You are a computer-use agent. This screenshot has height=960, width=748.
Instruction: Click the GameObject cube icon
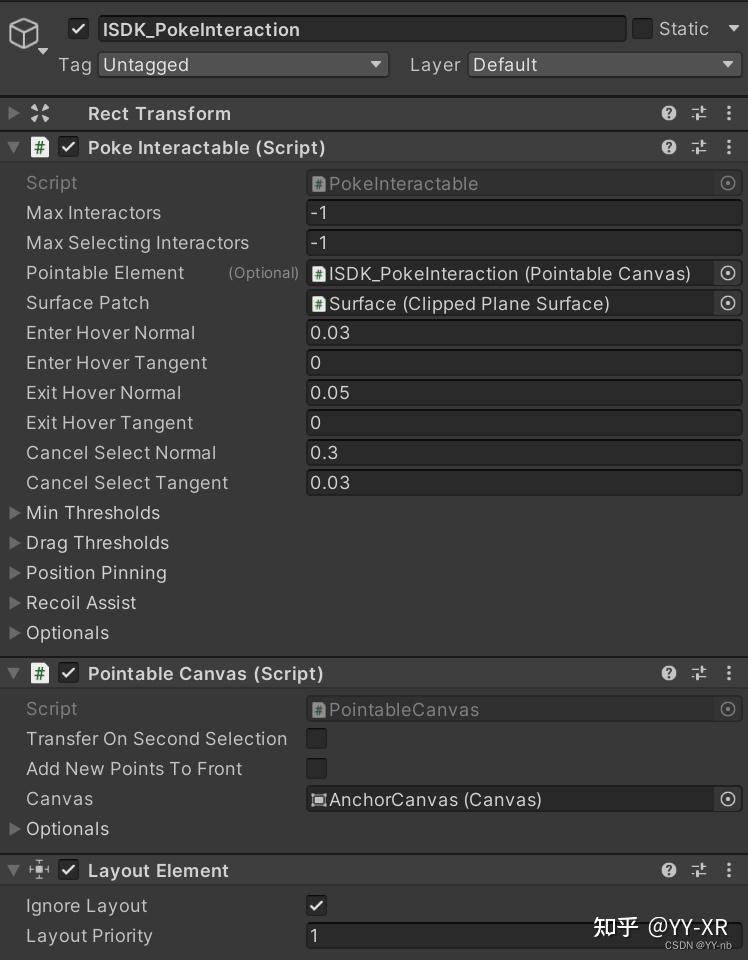(x=23, y=34)
